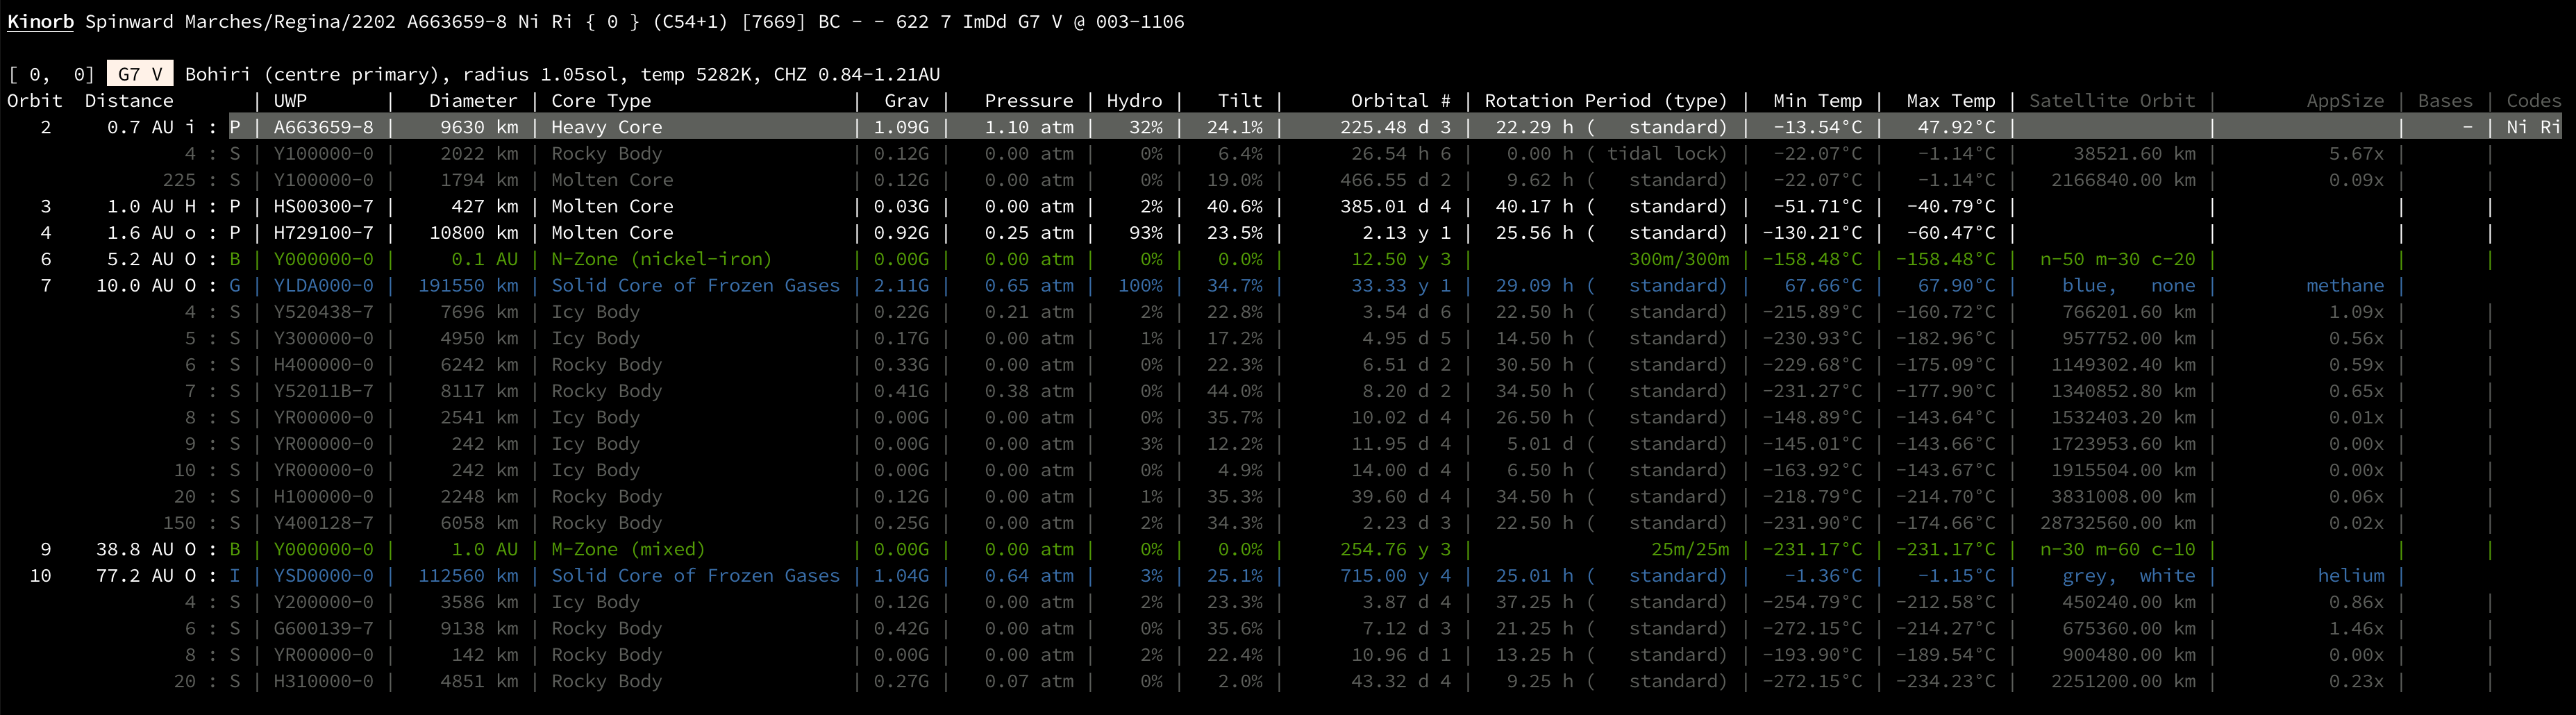The height and width of the screenshot is (715, 2576).
Task: Select the H310000-0 satellite UWP
Action: point(323,681)
